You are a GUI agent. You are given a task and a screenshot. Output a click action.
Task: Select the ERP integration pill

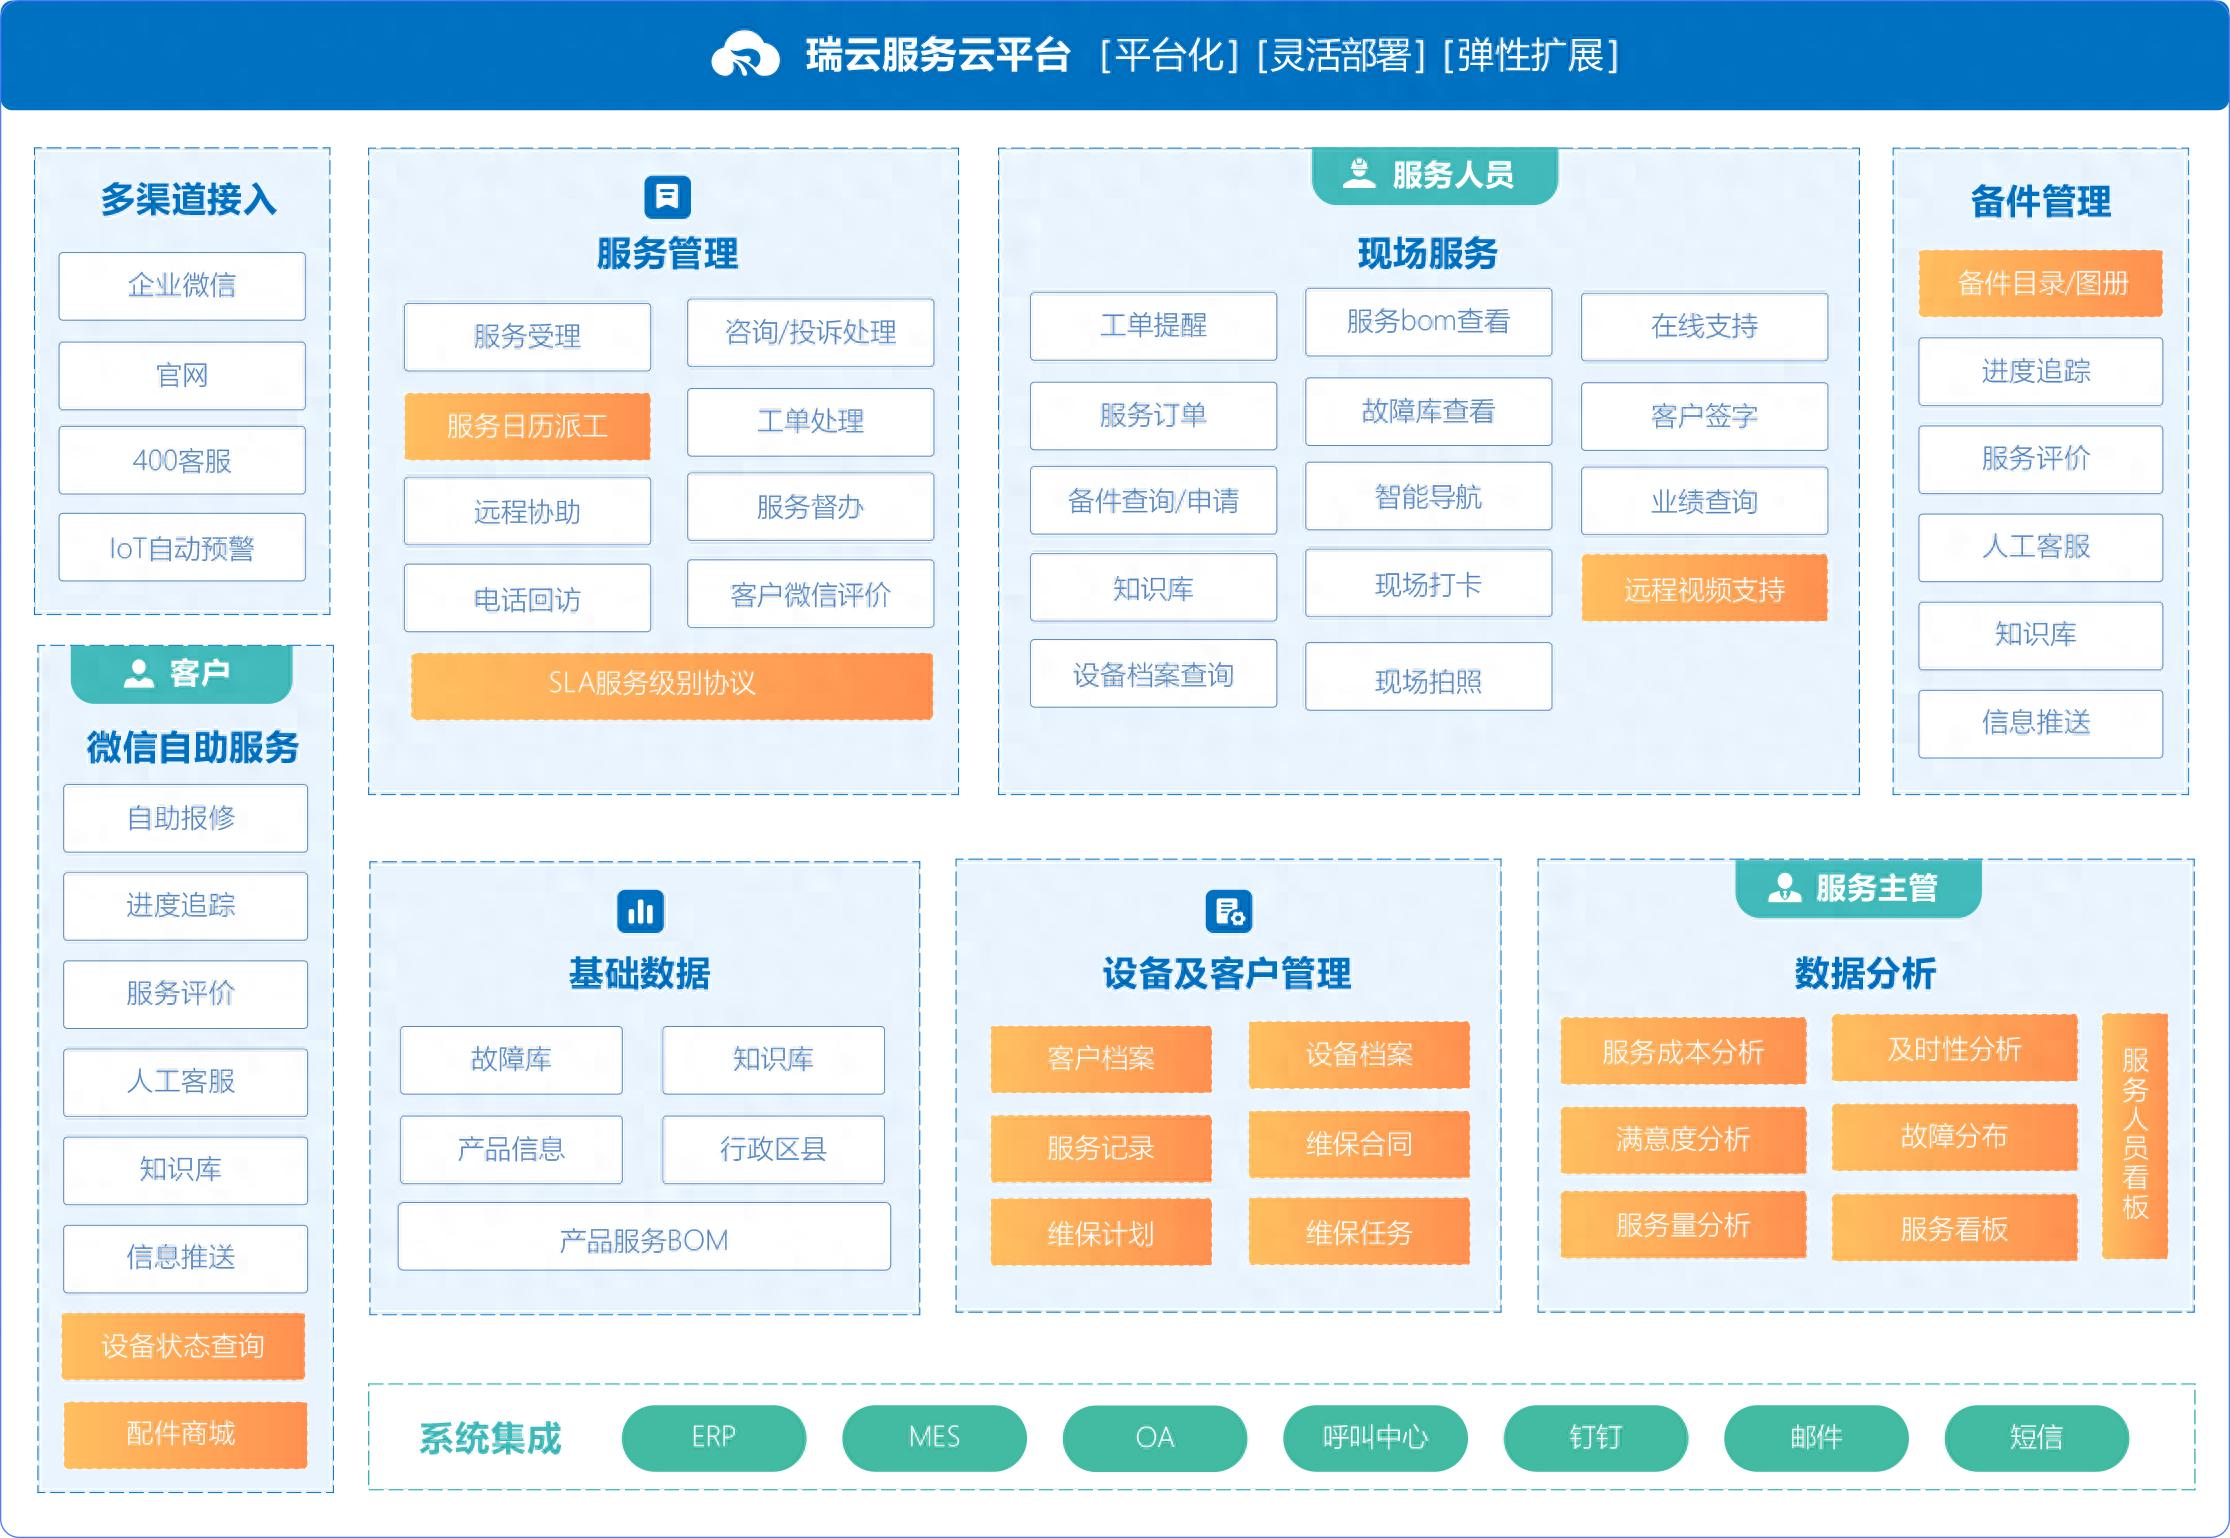point(713,1437)
